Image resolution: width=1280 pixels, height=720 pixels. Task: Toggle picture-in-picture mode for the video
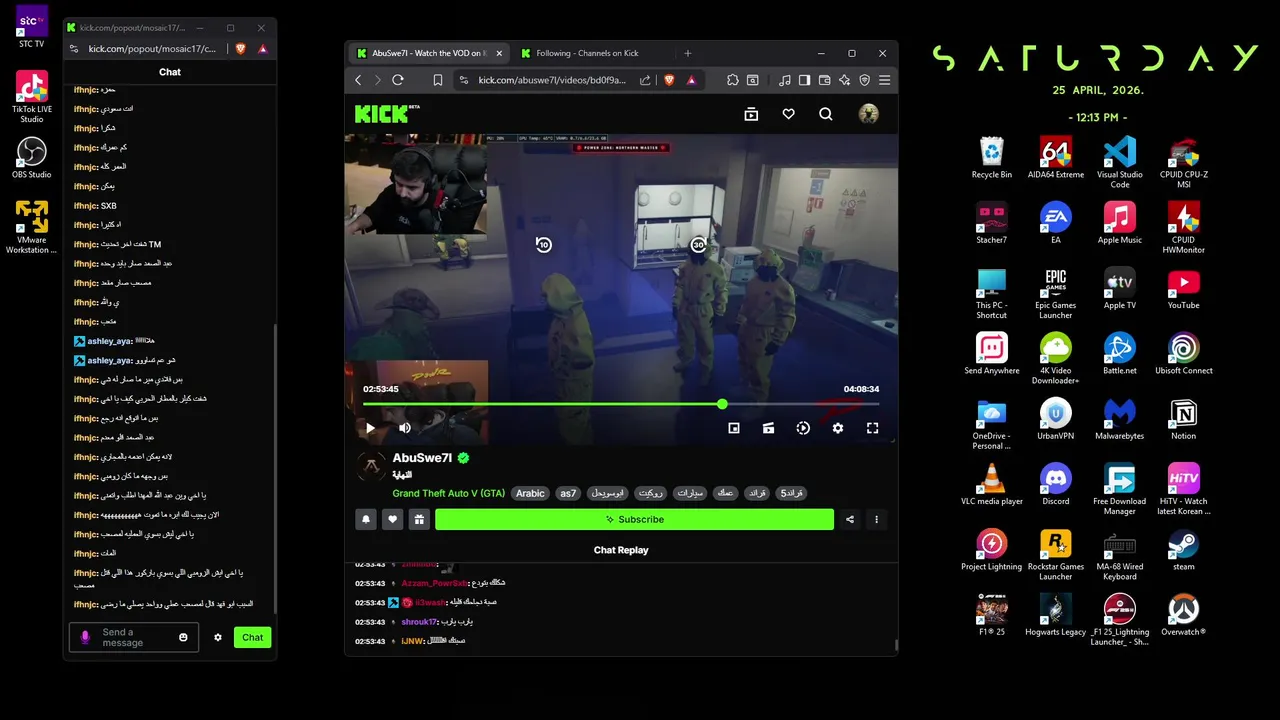pyautogui.click(x=733, y=428)
